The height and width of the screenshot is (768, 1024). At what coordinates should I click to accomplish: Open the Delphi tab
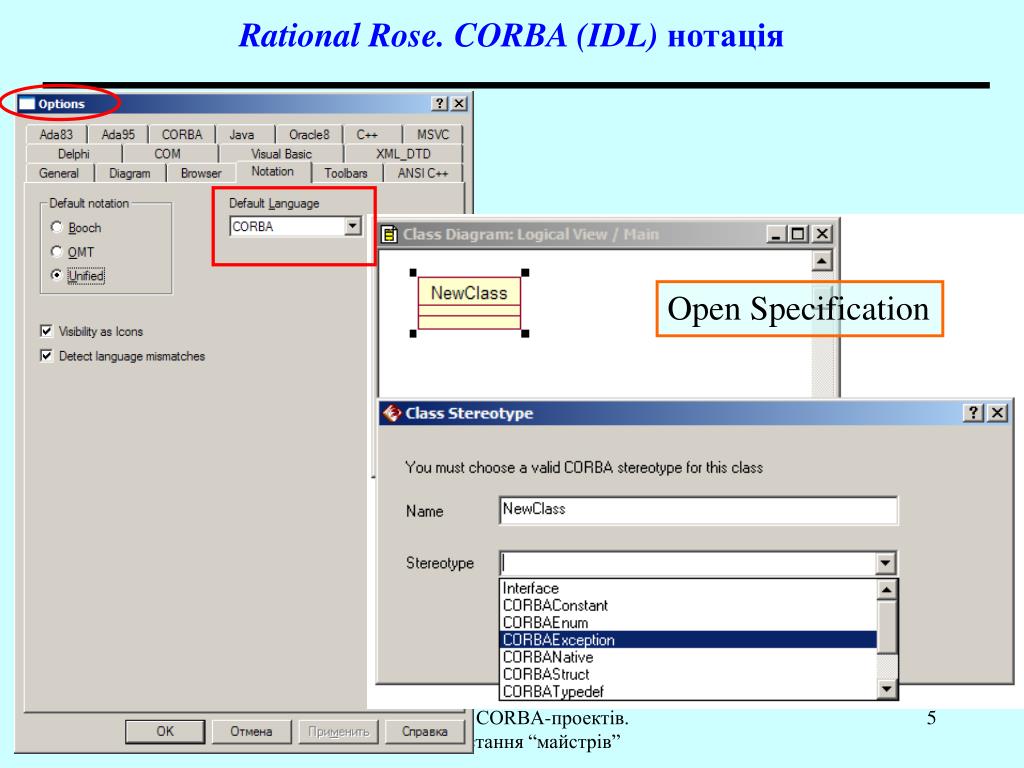(x=74, y=154)
